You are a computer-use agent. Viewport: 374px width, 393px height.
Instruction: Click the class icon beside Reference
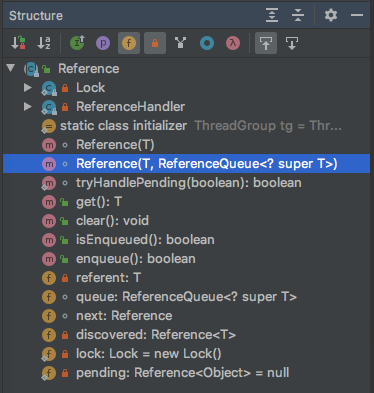click(x=32, y=69)
